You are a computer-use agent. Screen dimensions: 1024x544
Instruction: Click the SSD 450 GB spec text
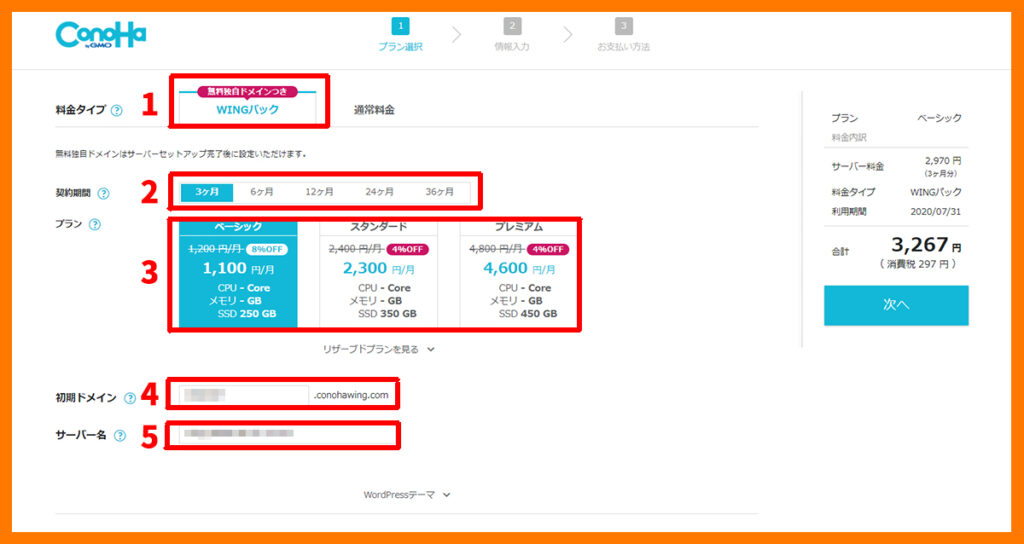[528, 314]
